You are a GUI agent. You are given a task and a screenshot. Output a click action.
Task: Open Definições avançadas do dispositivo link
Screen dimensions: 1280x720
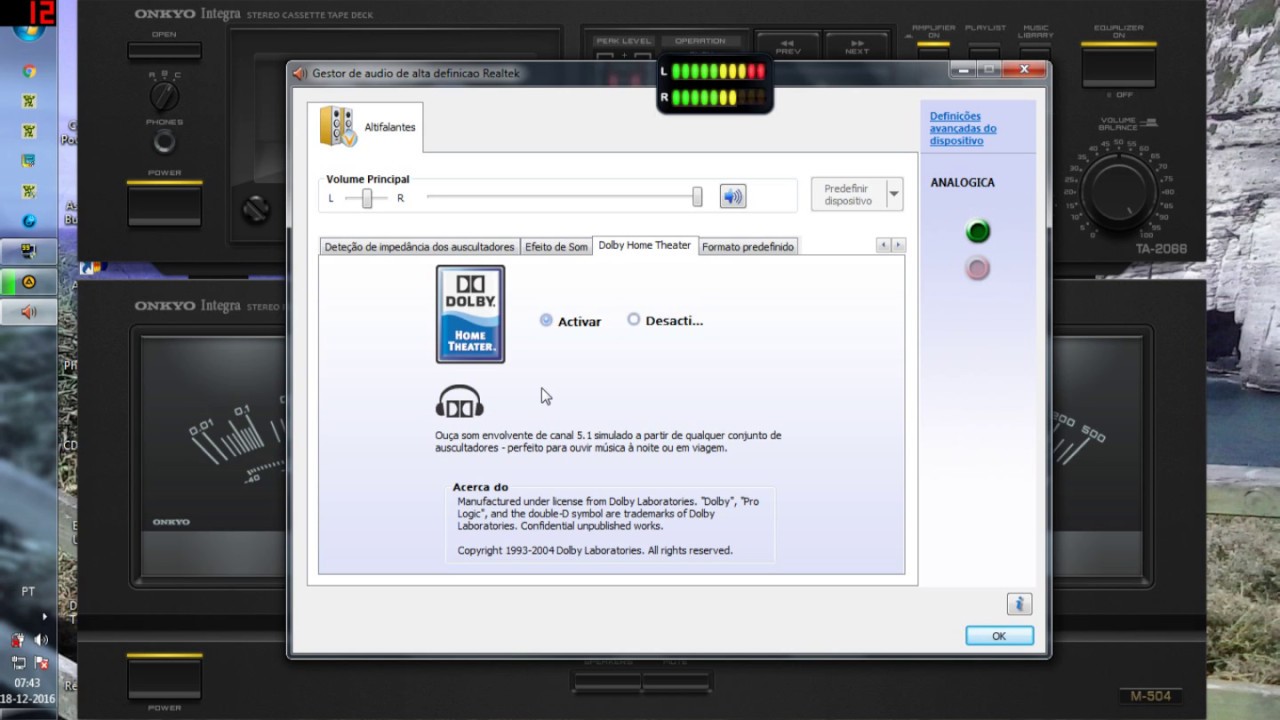coord(963,128)
